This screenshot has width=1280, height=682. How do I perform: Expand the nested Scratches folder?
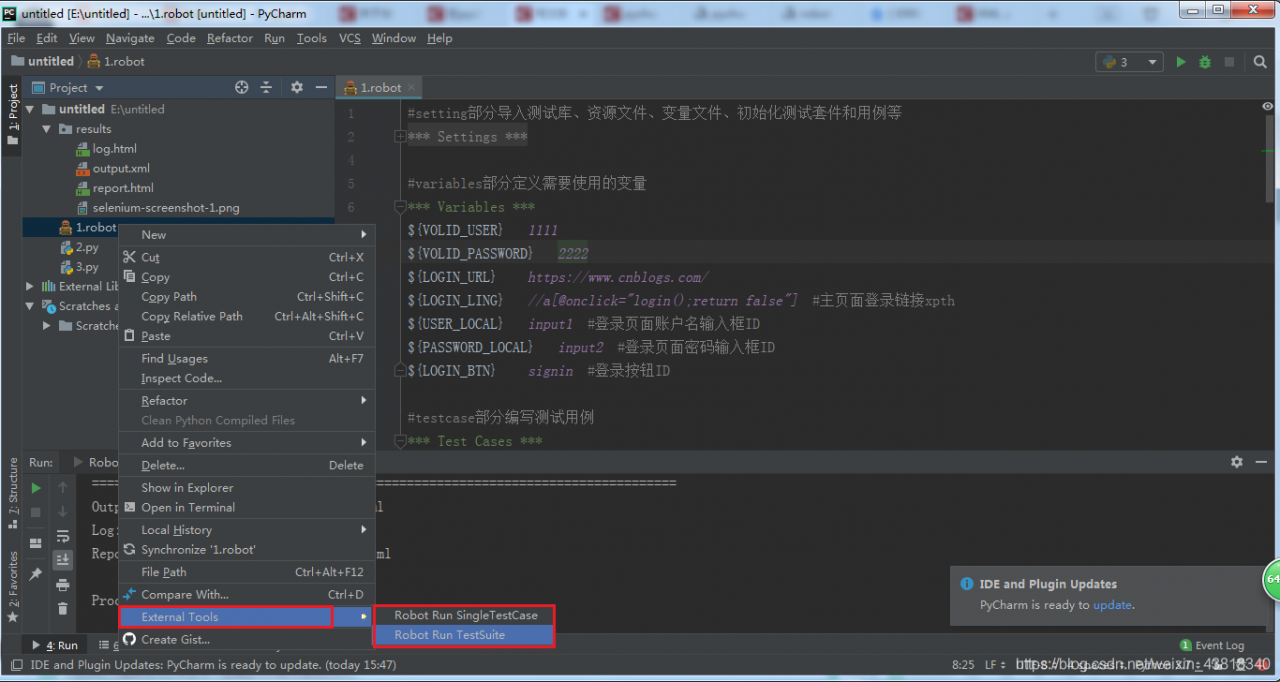47,326
